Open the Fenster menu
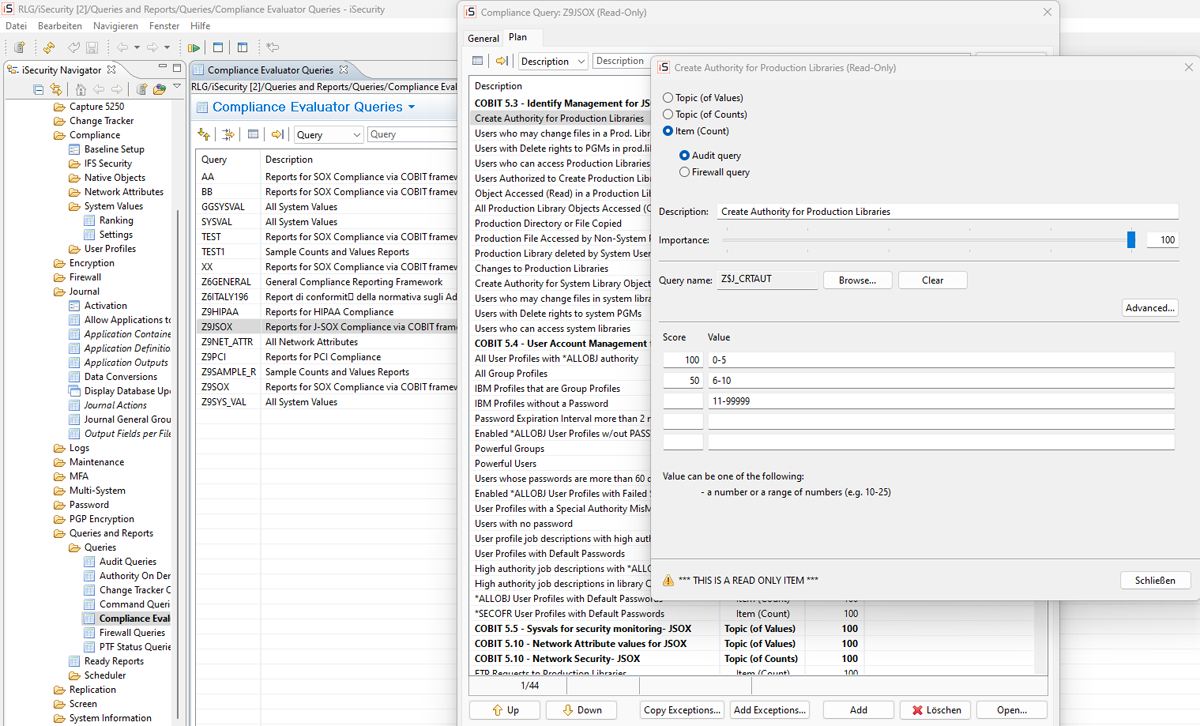The width and height of the screenshot is (1200, 726). point(165,26)
